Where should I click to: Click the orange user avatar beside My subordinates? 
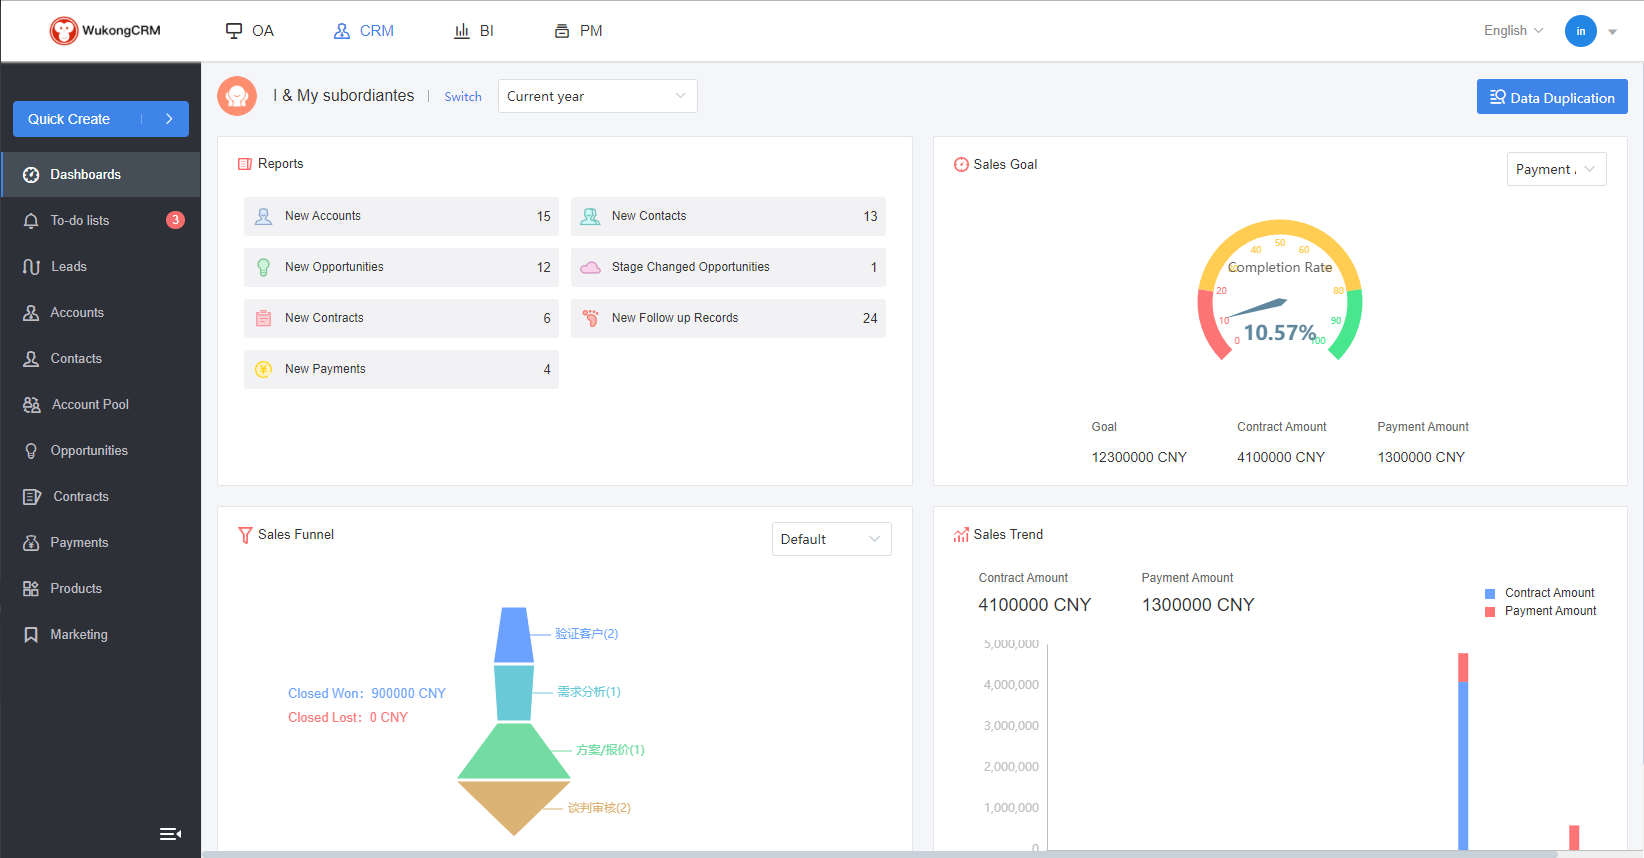[x=237, y=96]
